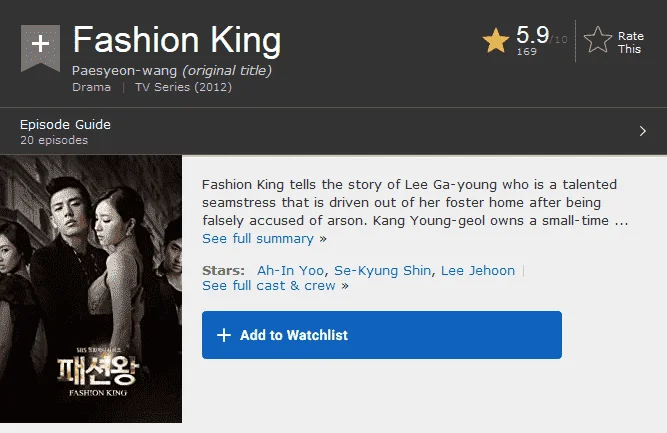Viewport: 667px width, 433px height.
Task: Click the Fashion King title heading
Action: click(x=177, y=40)
